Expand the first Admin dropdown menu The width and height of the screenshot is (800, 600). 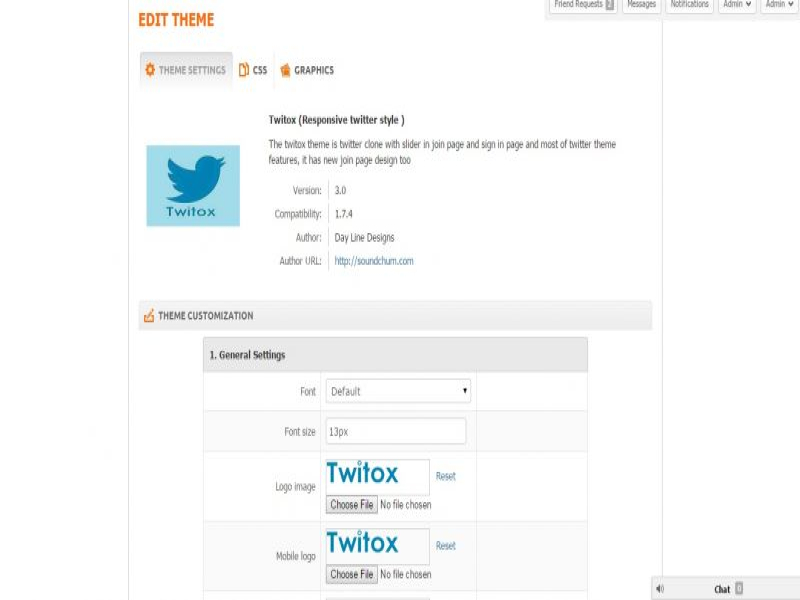[x=738, y=5]
